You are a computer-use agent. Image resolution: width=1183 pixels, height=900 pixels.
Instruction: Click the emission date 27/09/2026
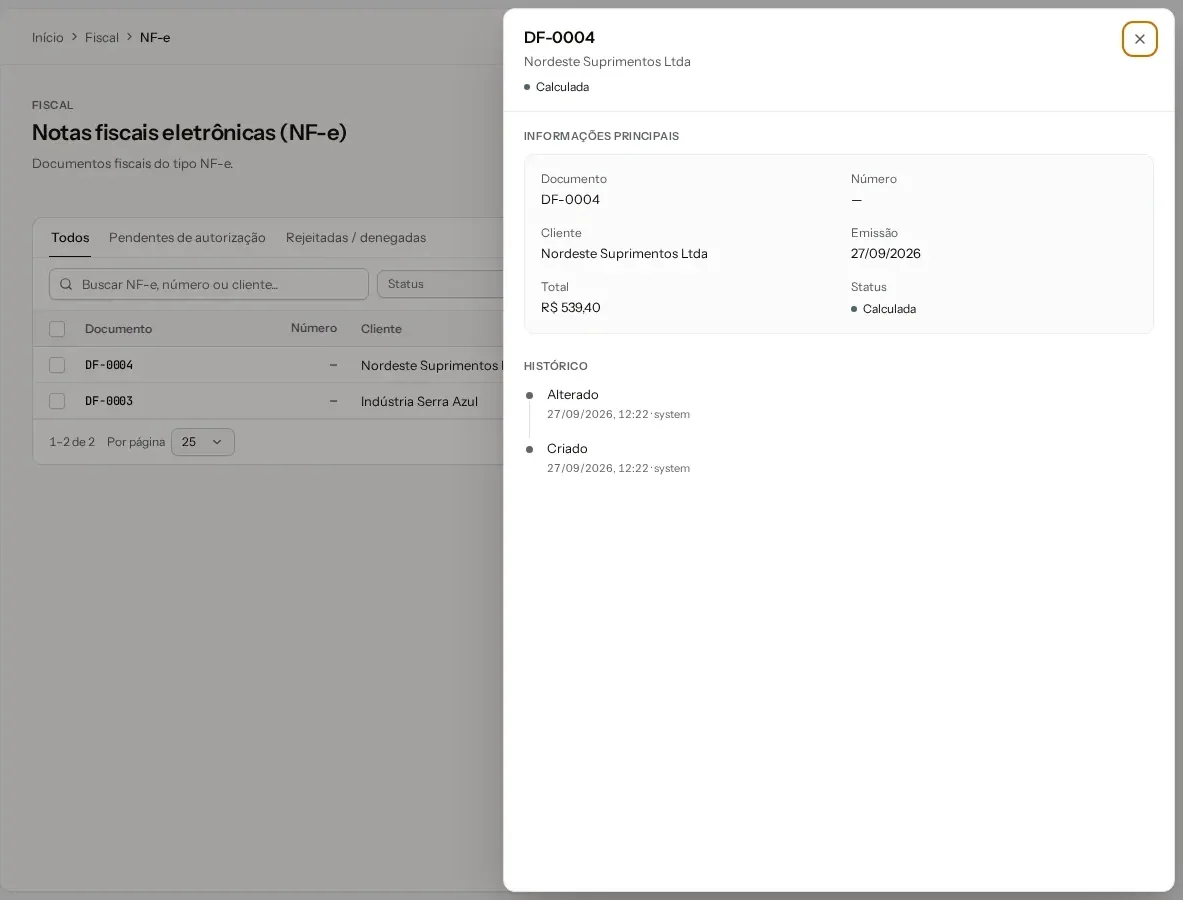[886, 253]
